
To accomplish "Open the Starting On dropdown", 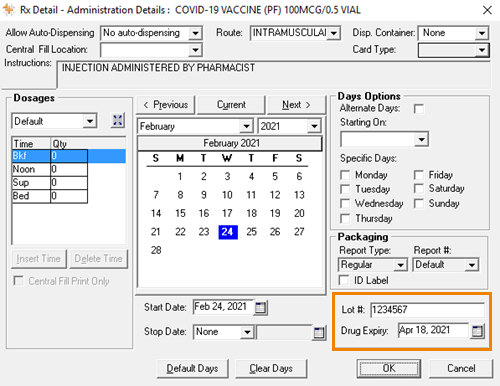I will pyautogui.click(x=421, y=139).
